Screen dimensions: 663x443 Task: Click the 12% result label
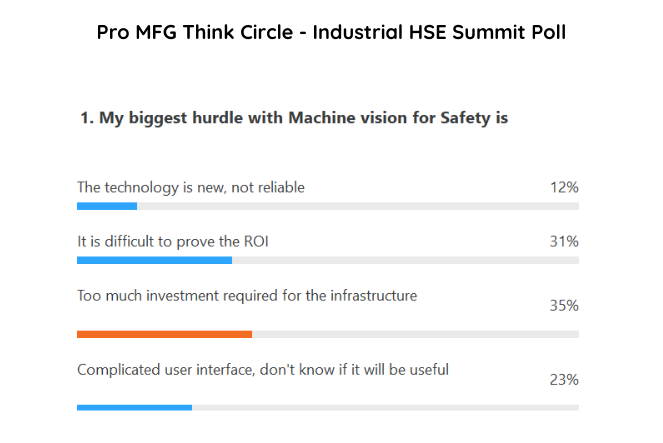click(x=564, y=187)
